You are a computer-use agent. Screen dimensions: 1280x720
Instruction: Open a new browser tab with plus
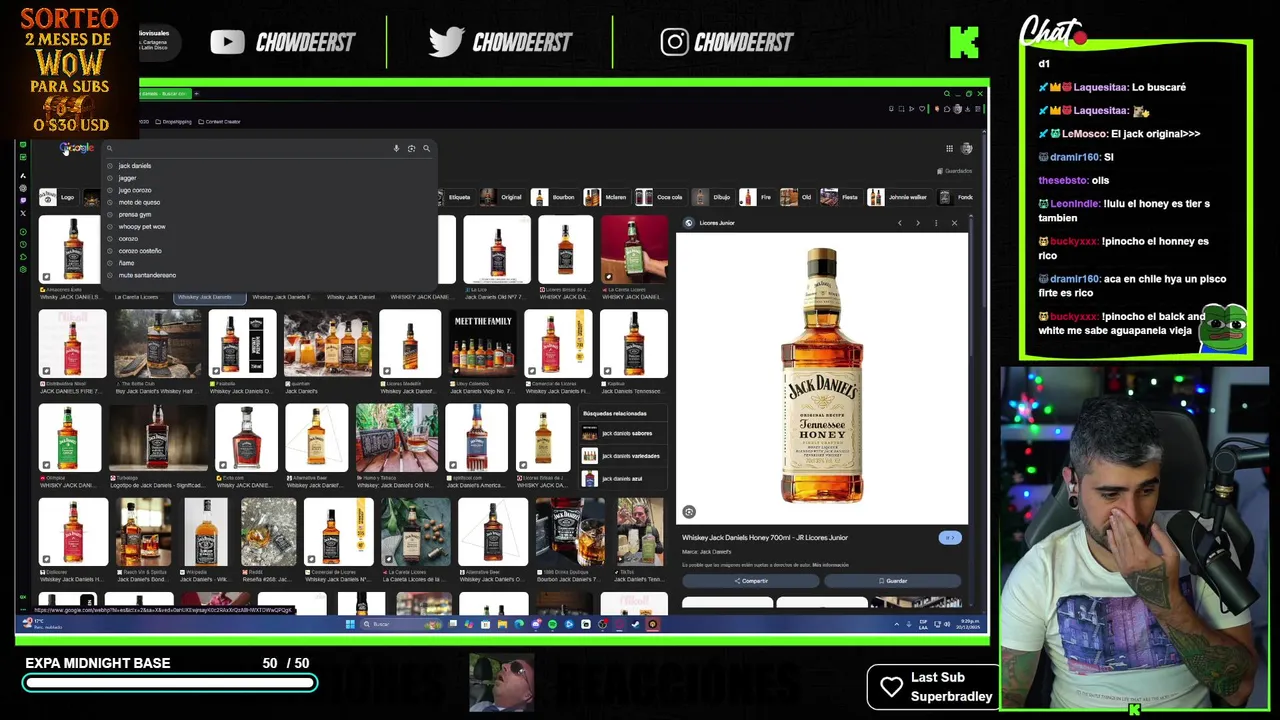click(x=197, y=94)
